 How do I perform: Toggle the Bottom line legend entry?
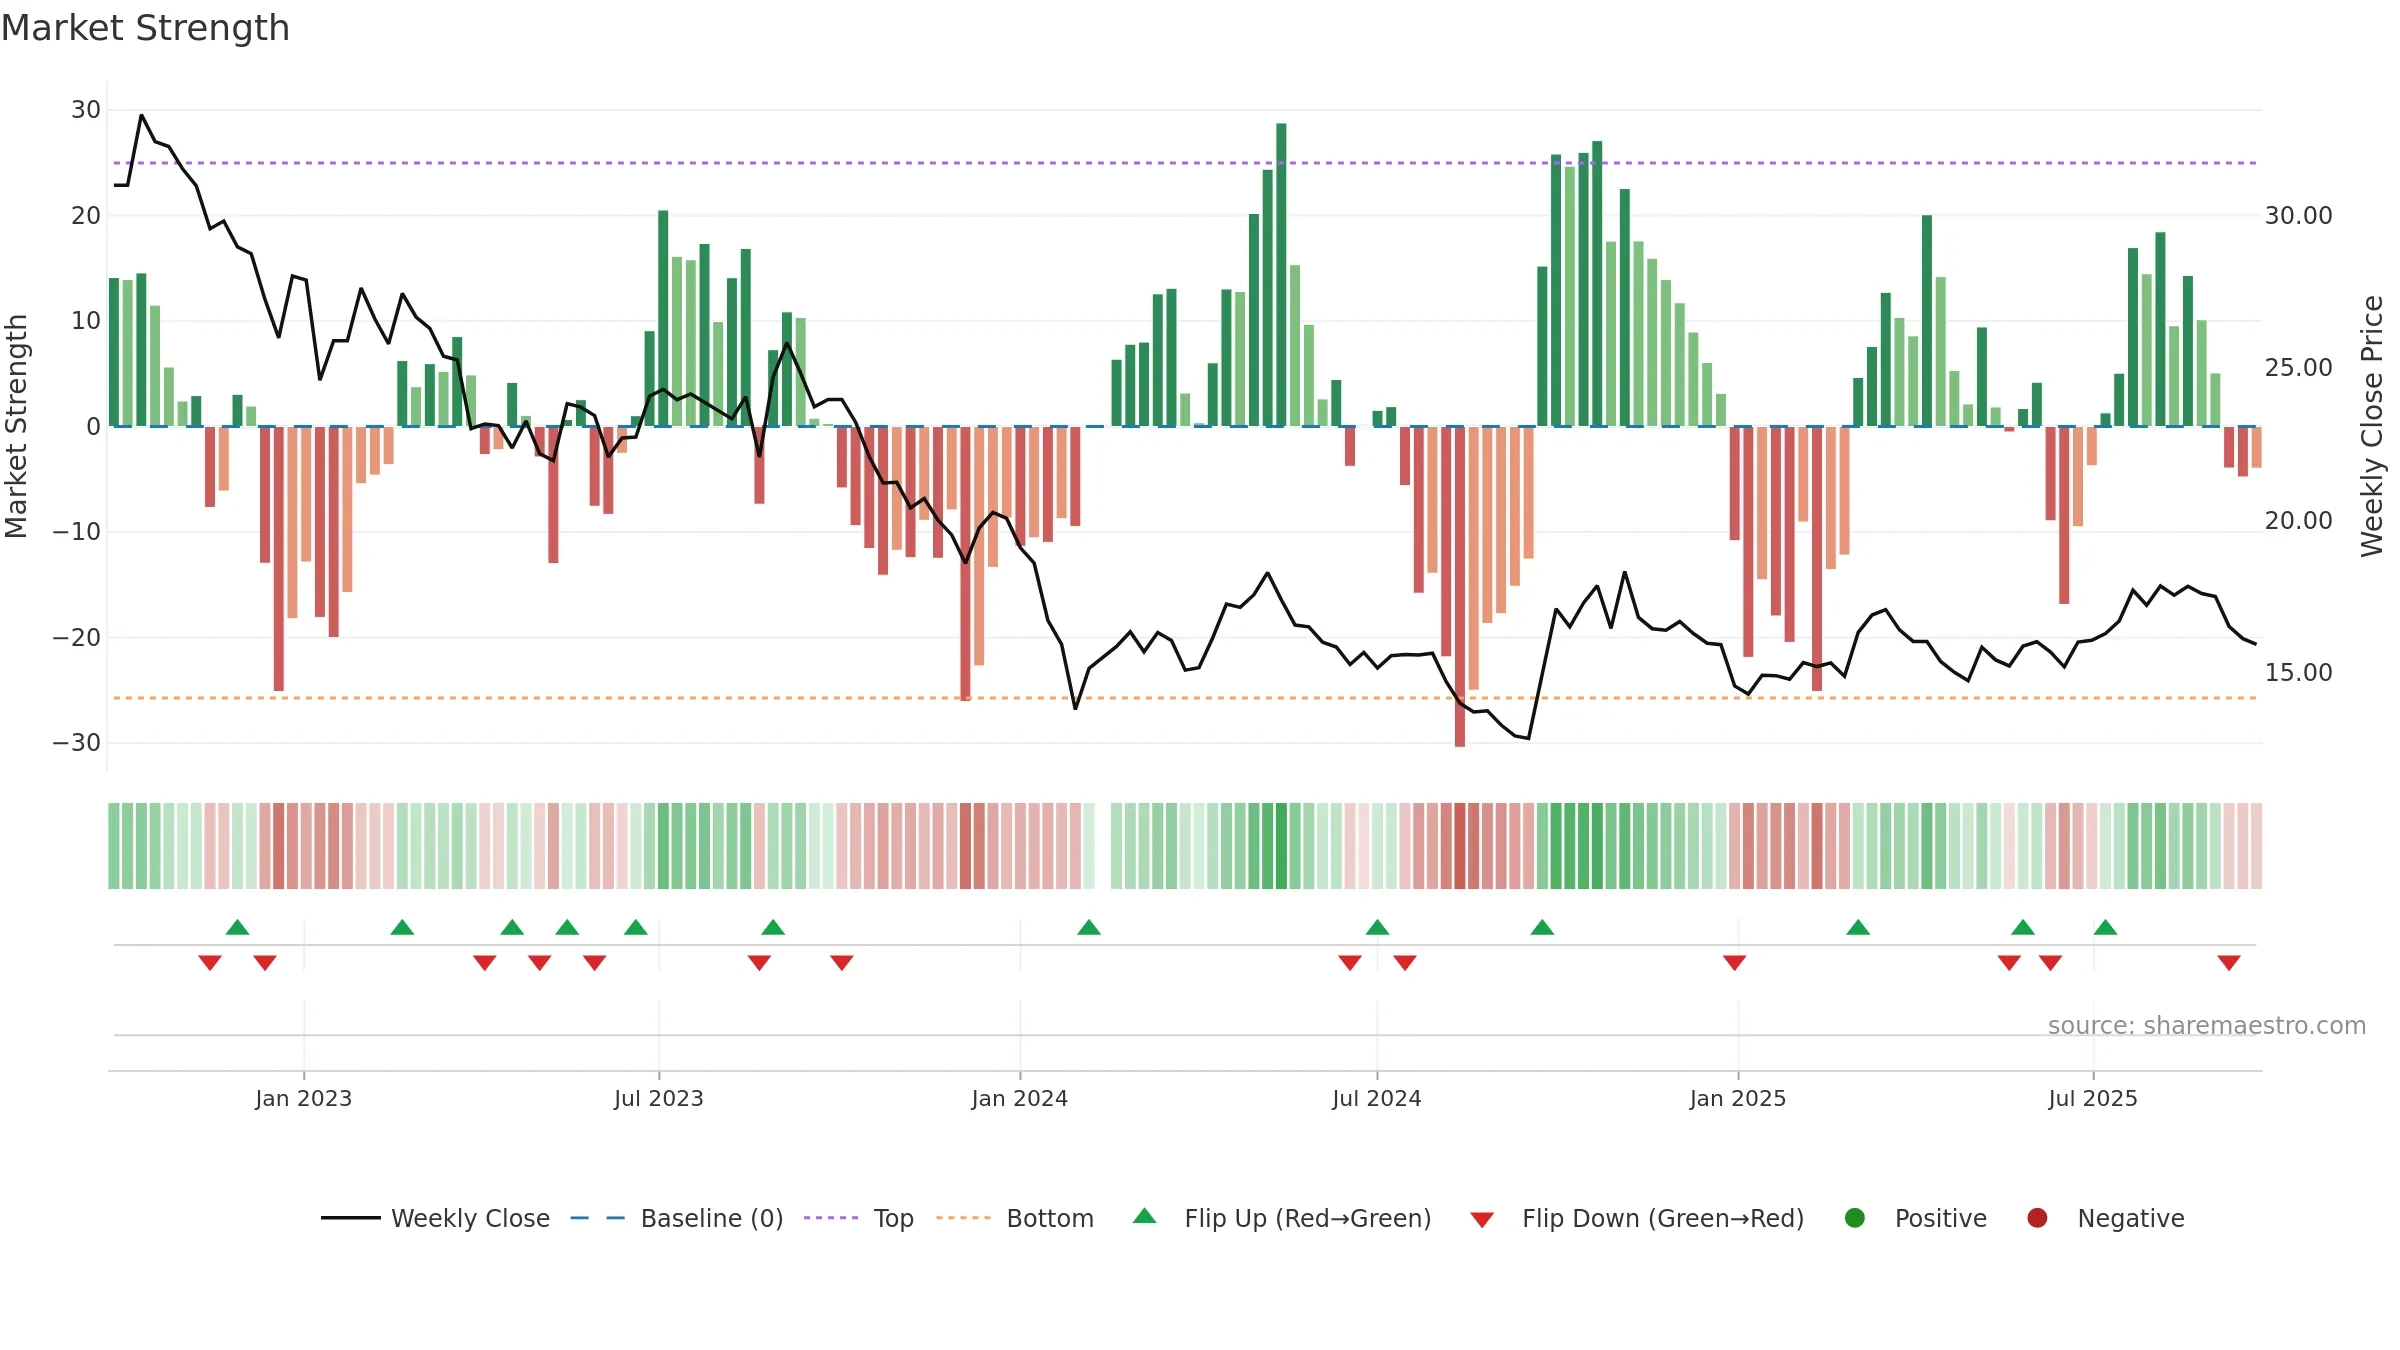tap(1015, 1218)
